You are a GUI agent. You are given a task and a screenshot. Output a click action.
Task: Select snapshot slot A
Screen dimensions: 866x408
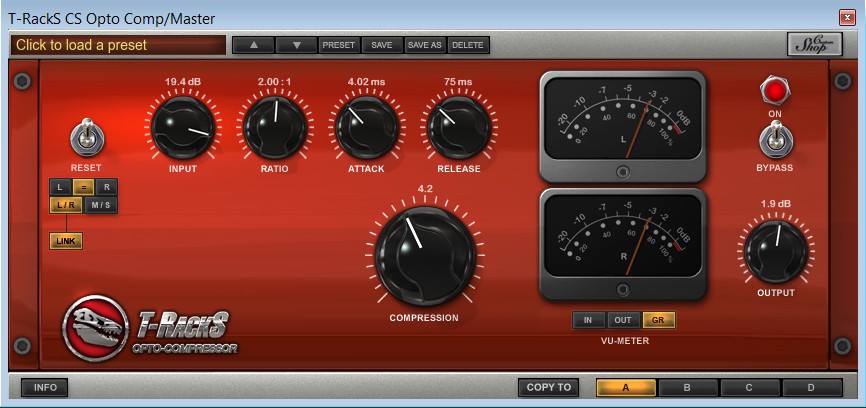[x=626, y=388]
